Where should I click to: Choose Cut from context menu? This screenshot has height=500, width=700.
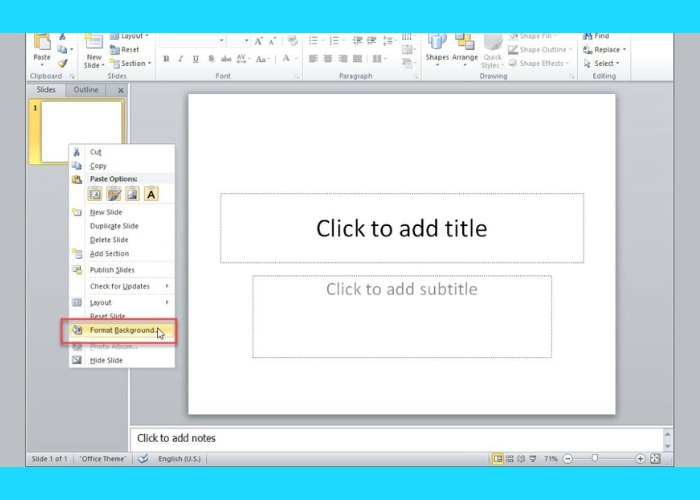(x=122, y=152)
